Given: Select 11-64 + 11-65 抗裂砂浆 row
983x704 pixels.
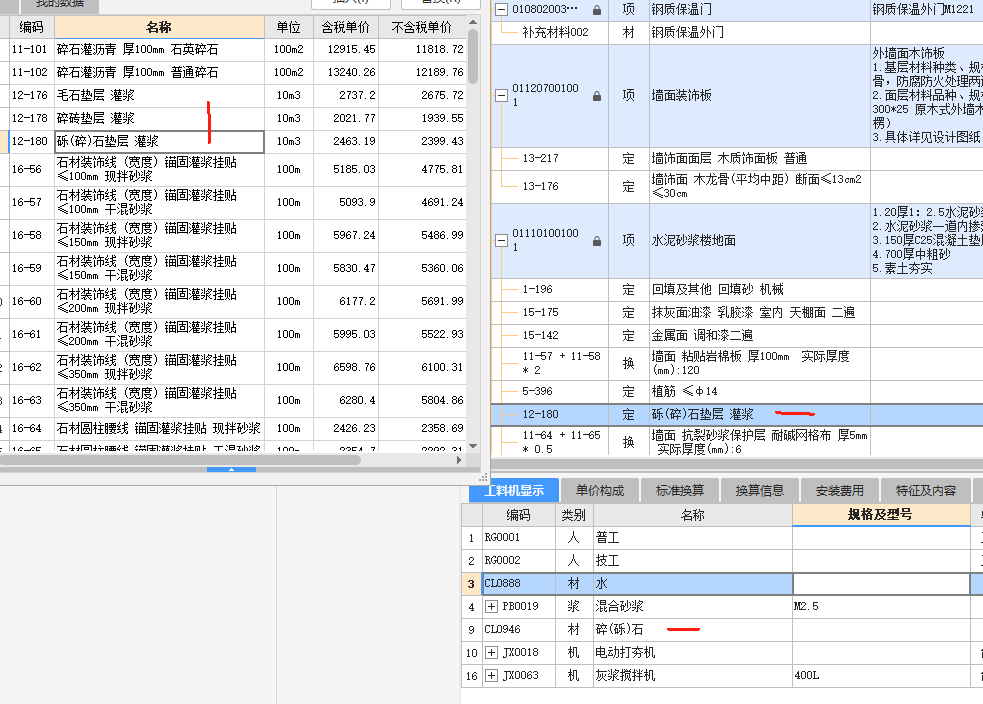Looking at the screenshot, I should (x=737, y=441).
